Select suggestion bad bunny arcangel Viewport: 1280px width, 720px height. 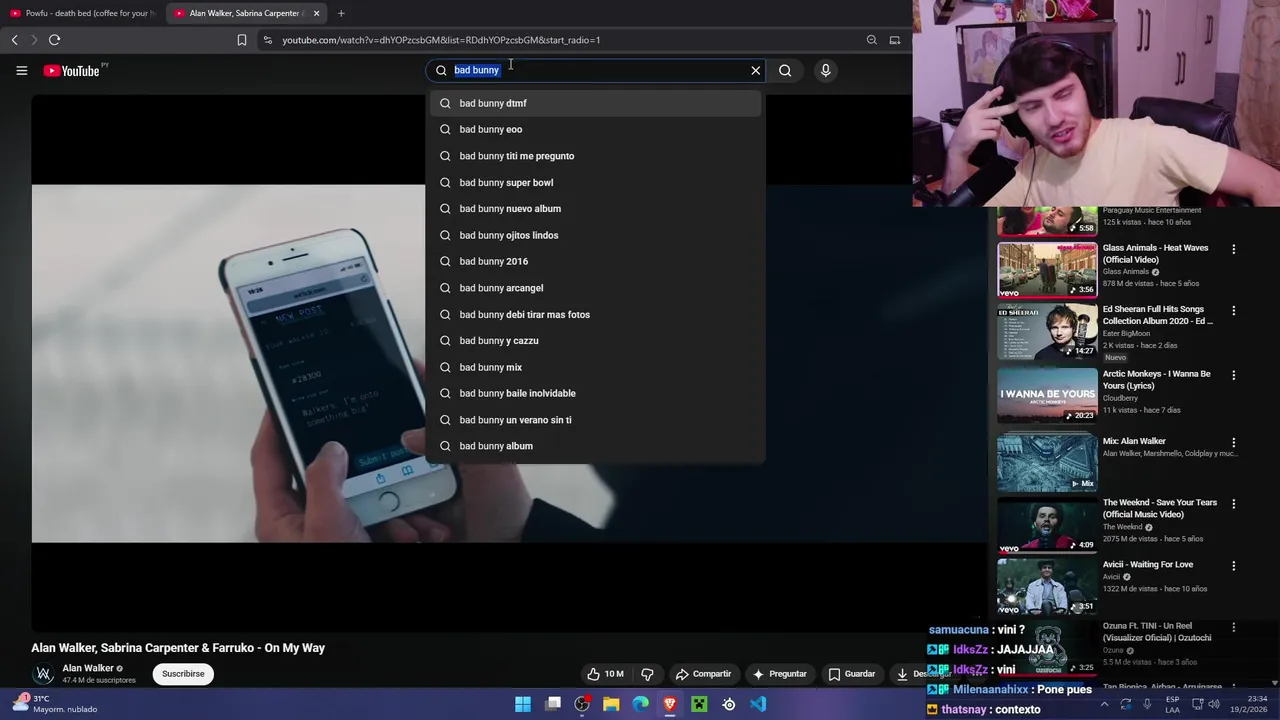click(595, 288)
